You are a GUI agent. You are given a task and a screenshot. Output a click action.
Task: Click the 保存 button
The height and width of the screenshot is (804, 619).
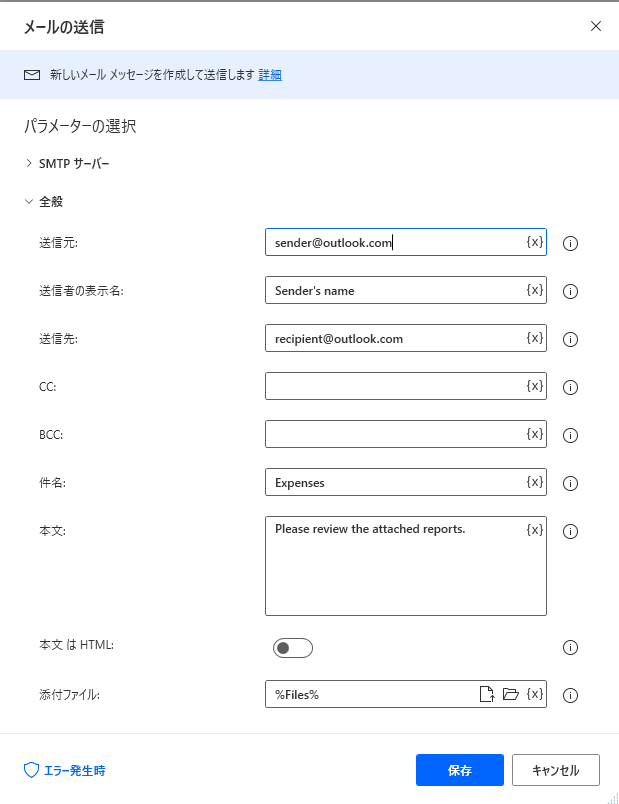pyautogui.click(x=460, y=770)
